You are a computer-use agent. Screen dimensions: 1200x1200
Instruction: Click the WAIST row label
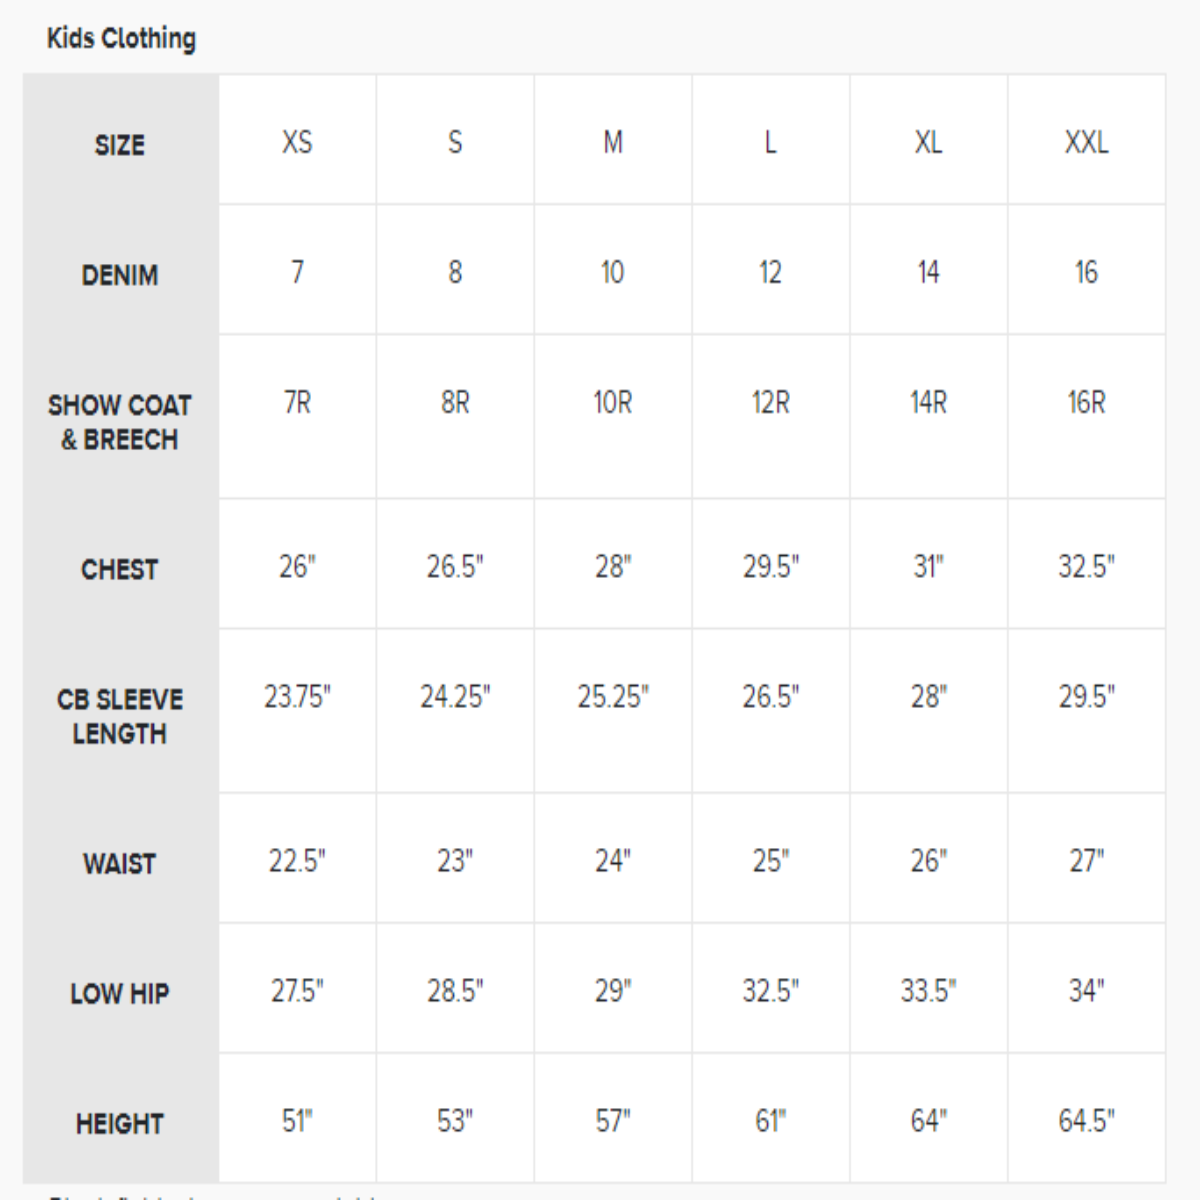click(120, 863)
